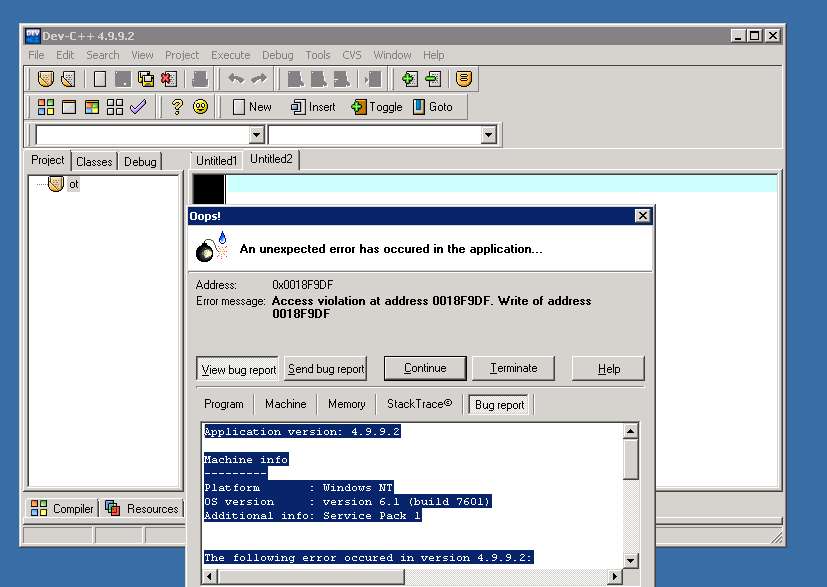Click the blank page New Source File icon

pos(99,79)
